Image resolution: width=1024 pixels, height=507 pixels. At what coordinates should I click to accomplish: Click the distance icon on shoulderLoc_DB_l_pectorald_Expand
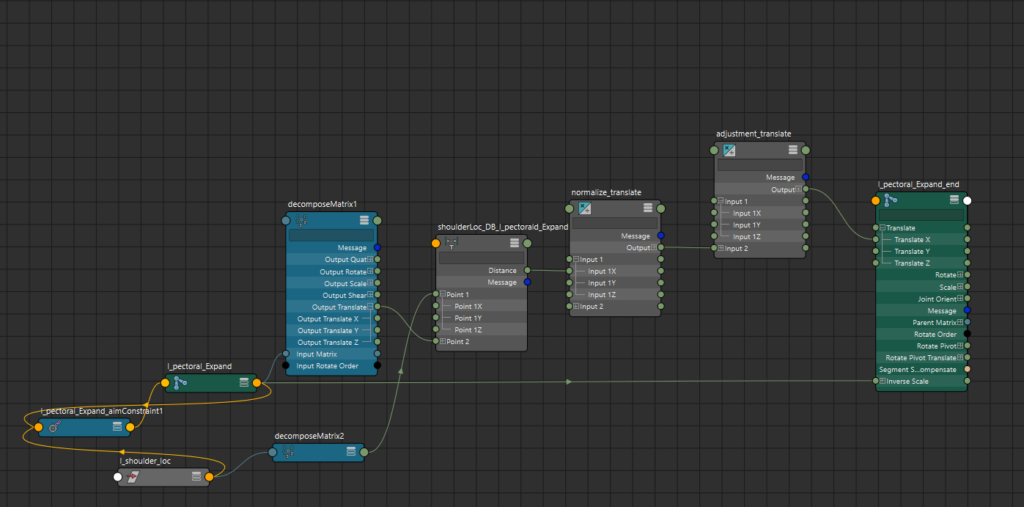(451, 243)
